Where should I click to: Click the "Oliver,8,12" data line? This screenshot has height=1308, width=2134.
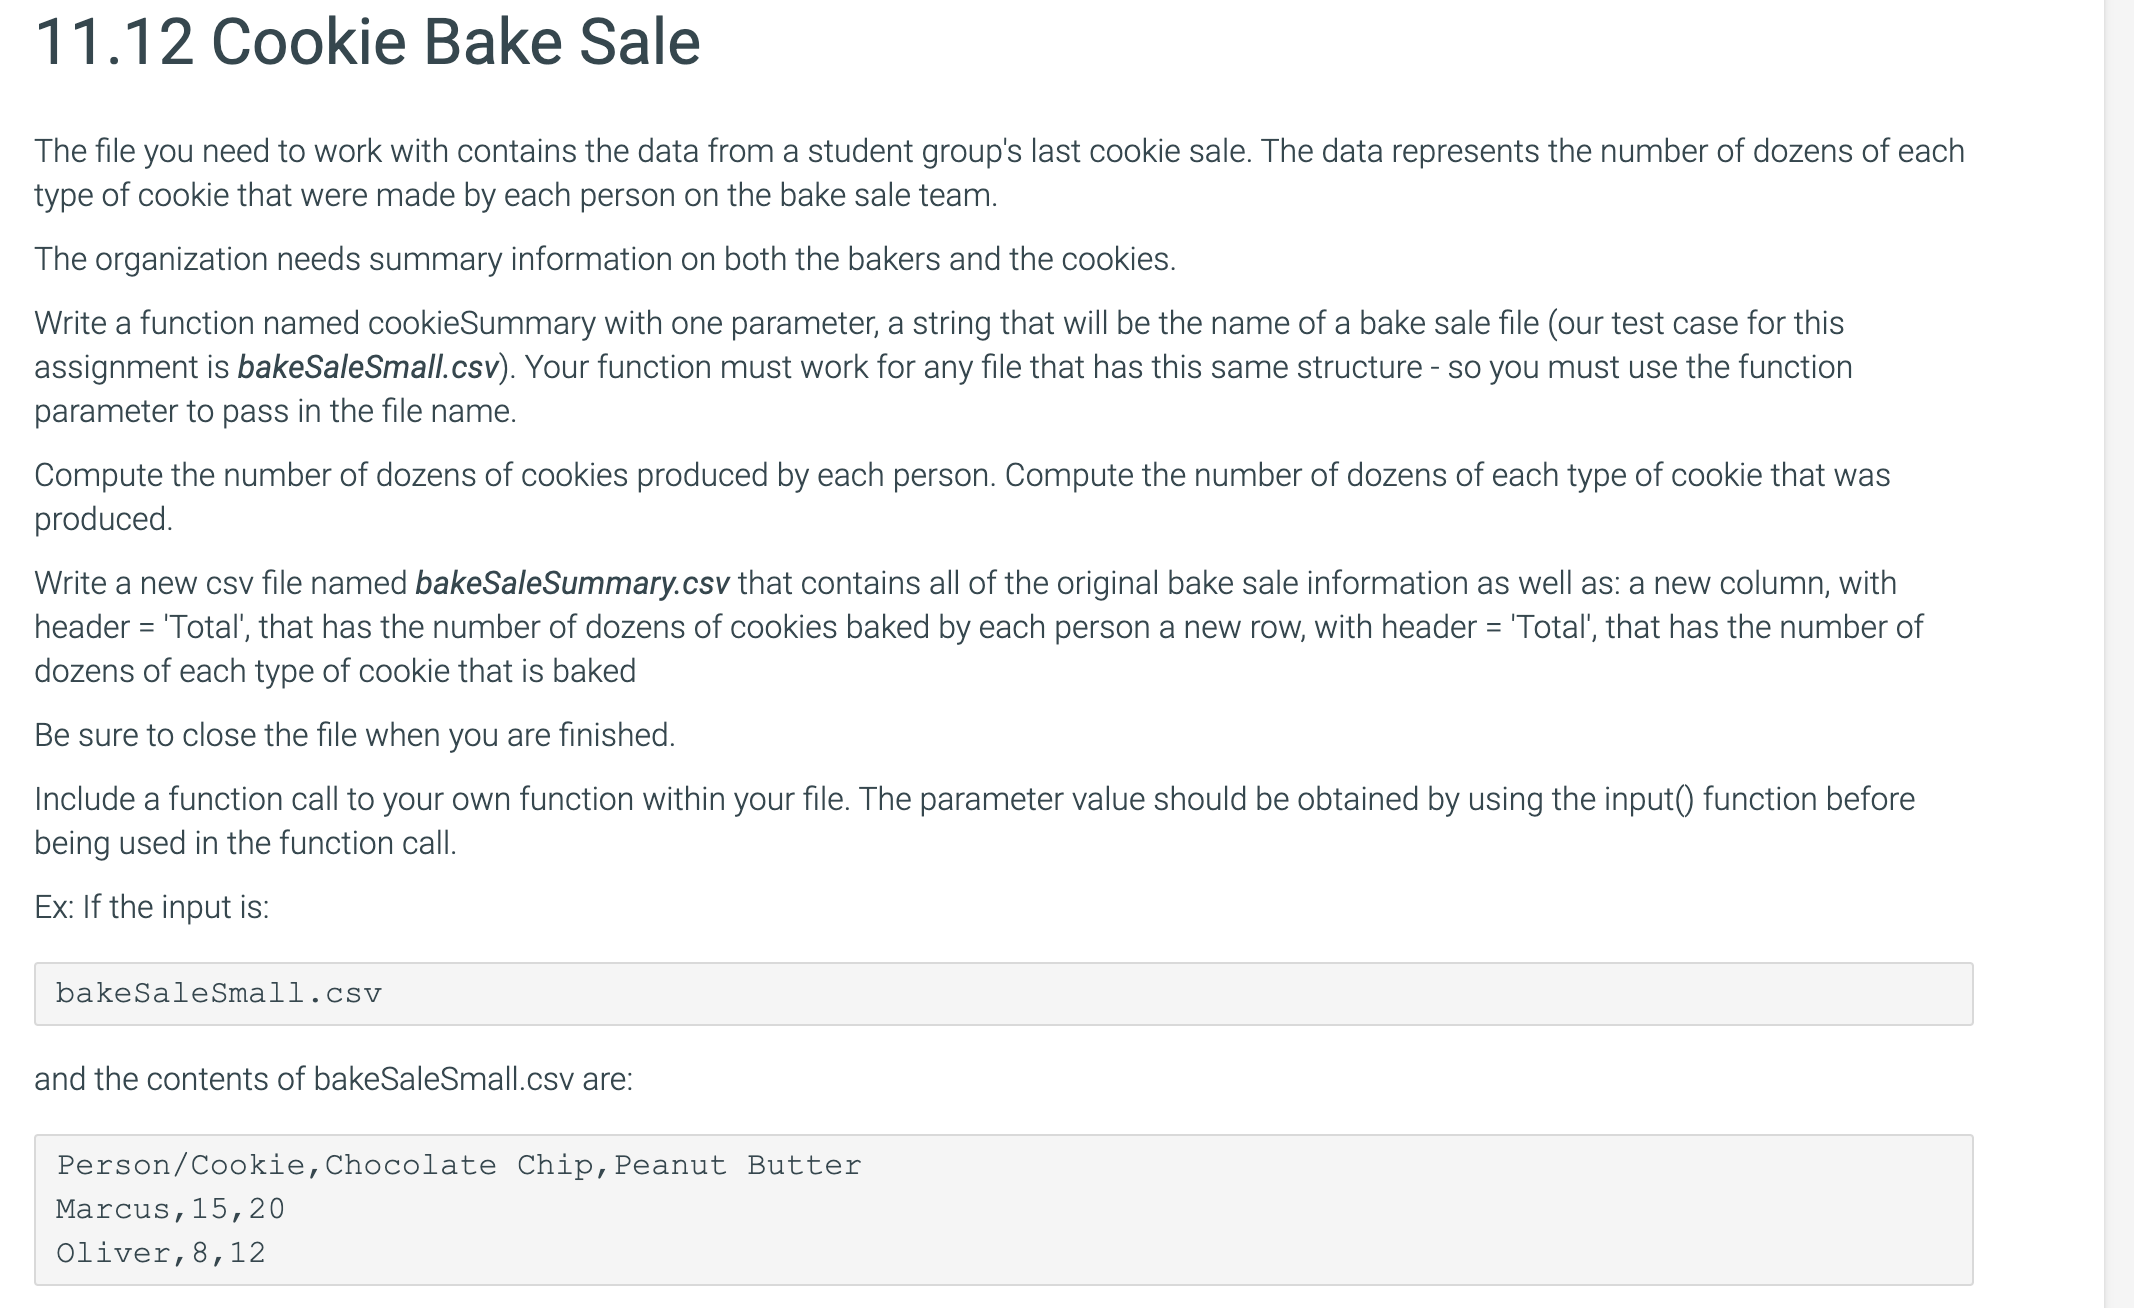161,1253
